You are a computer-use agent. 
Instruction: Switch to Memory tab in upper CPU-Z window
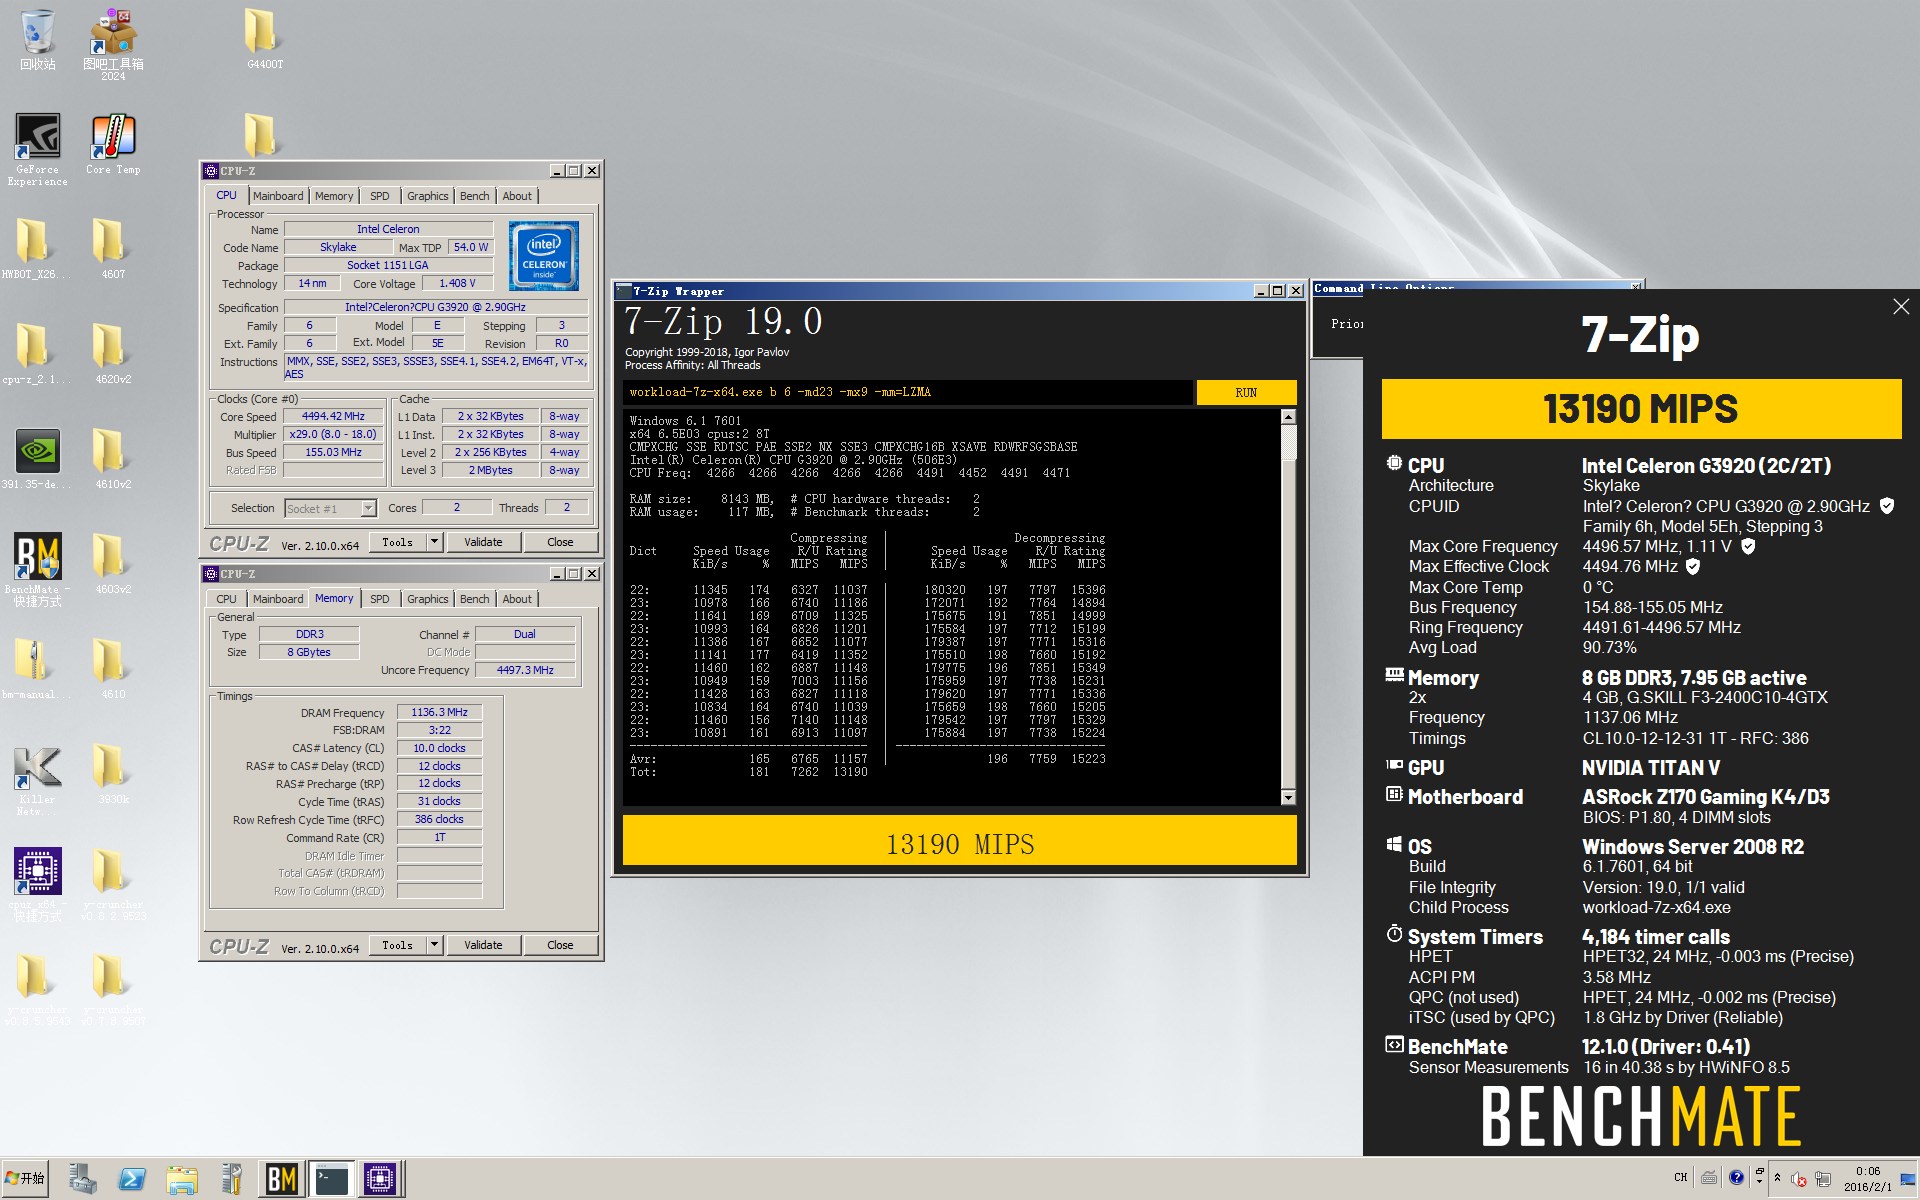[334, 196]
